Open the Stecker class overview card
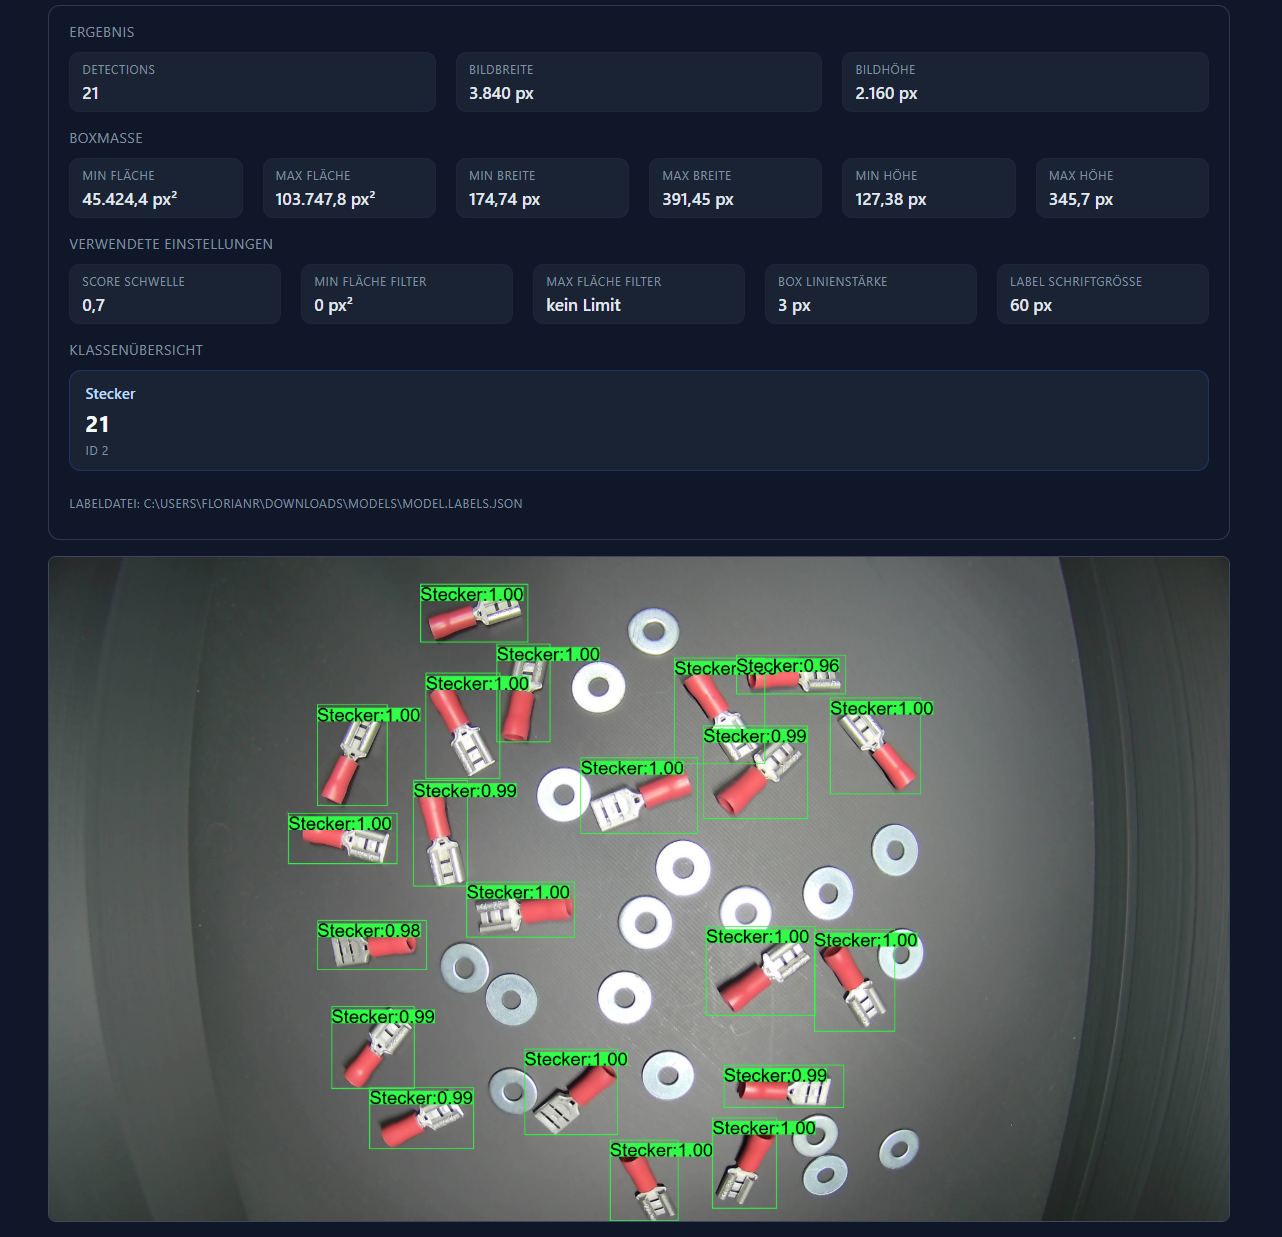The height and width of the screenshot is (1237, 1282). click(638, 420)
